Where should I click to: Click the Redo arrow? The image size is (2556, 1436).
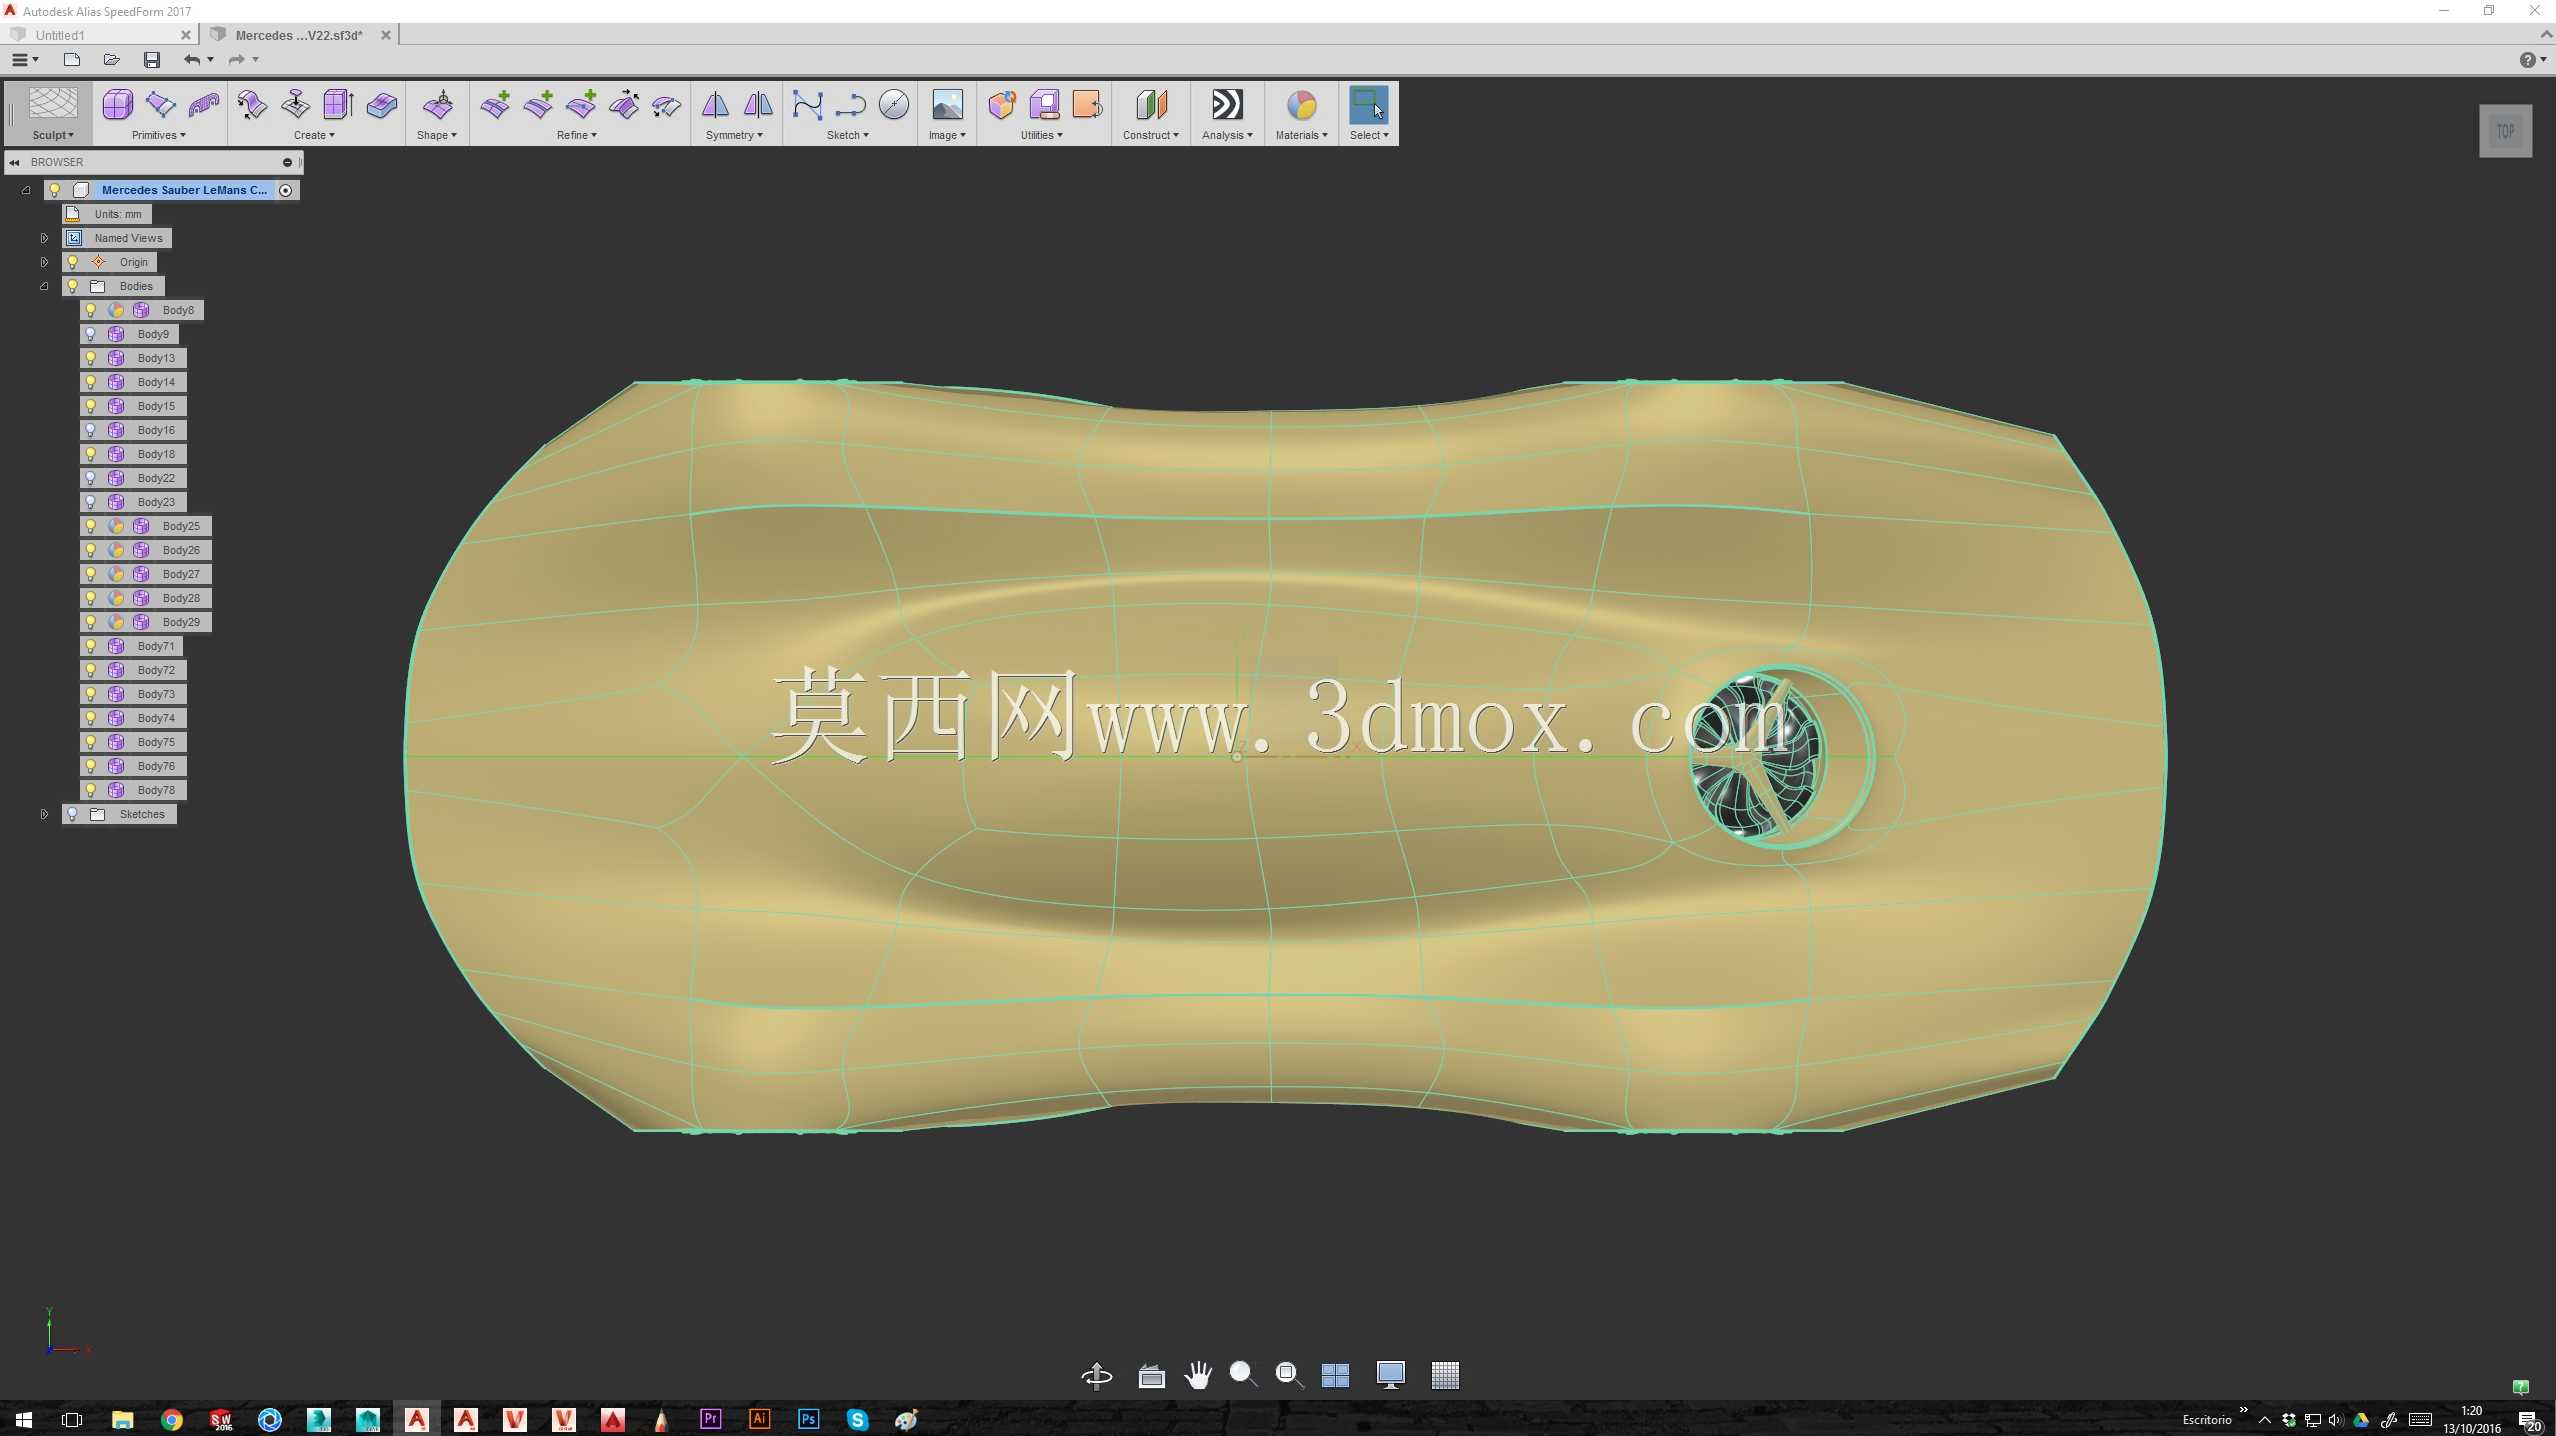pyautogui.click(x=236, y=60)
